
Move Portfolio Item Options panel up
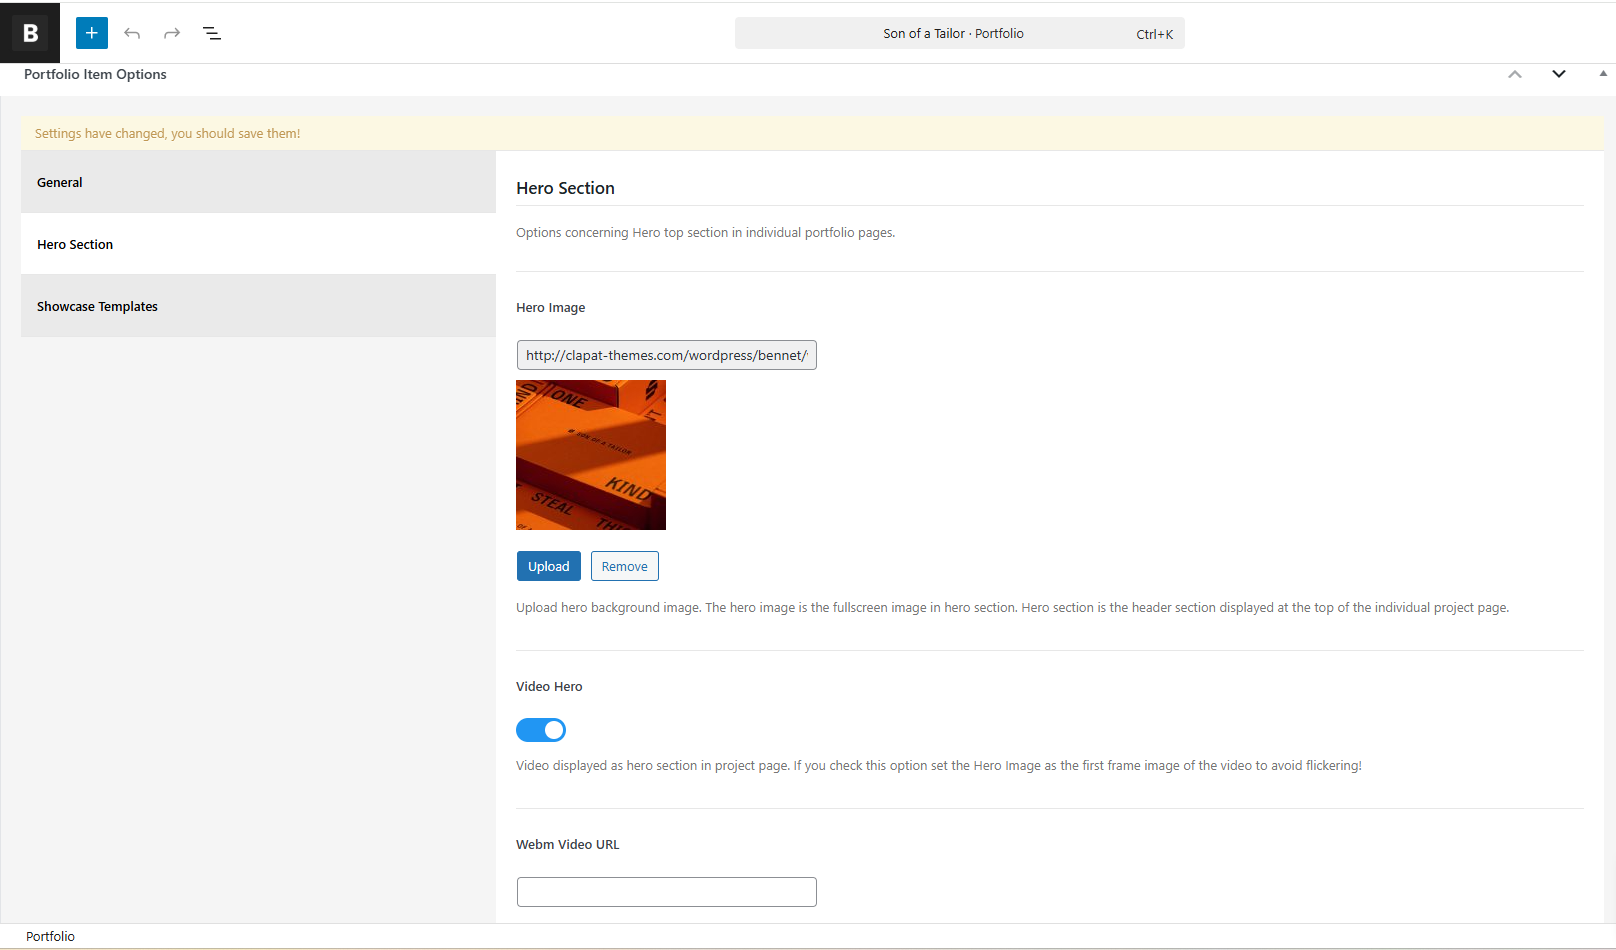tap(1515, 74)
